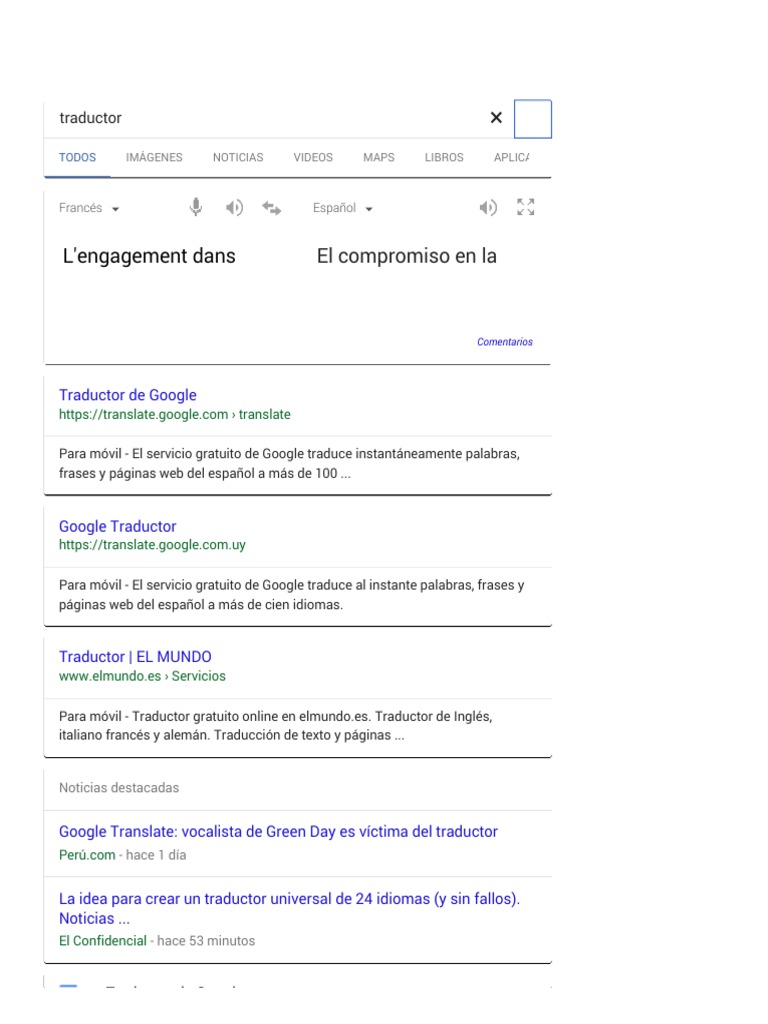Listen to the French source text

tap(234, 208)
